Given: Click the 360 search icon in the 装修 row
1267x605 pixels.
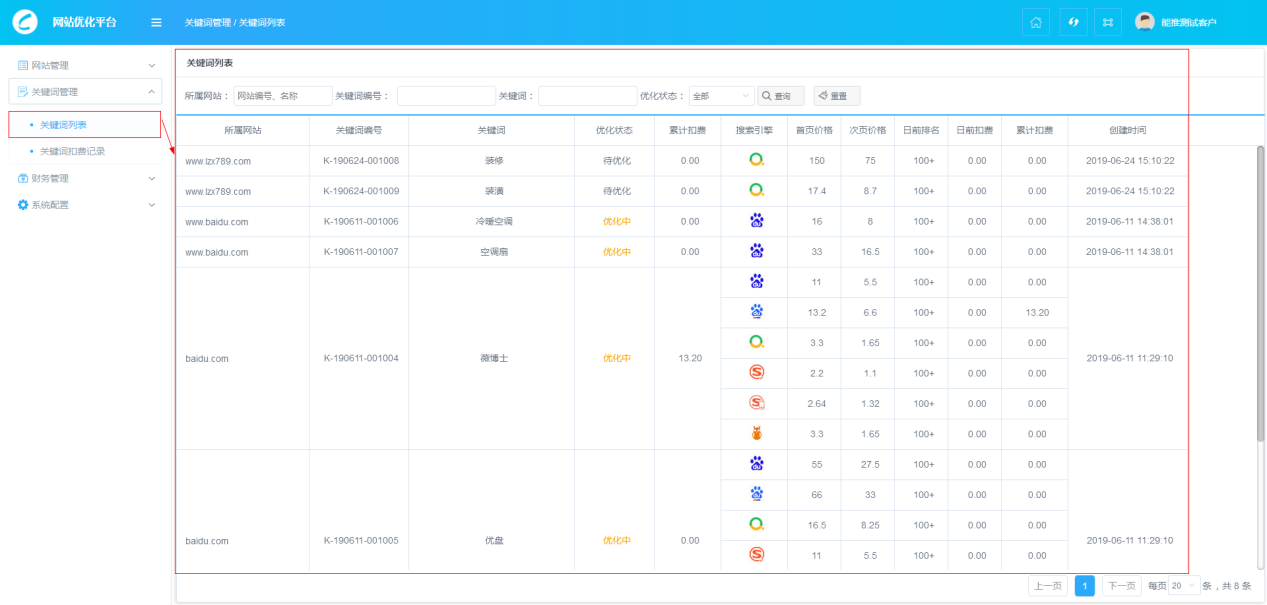Looking at the screenshot, I should 757,160.
